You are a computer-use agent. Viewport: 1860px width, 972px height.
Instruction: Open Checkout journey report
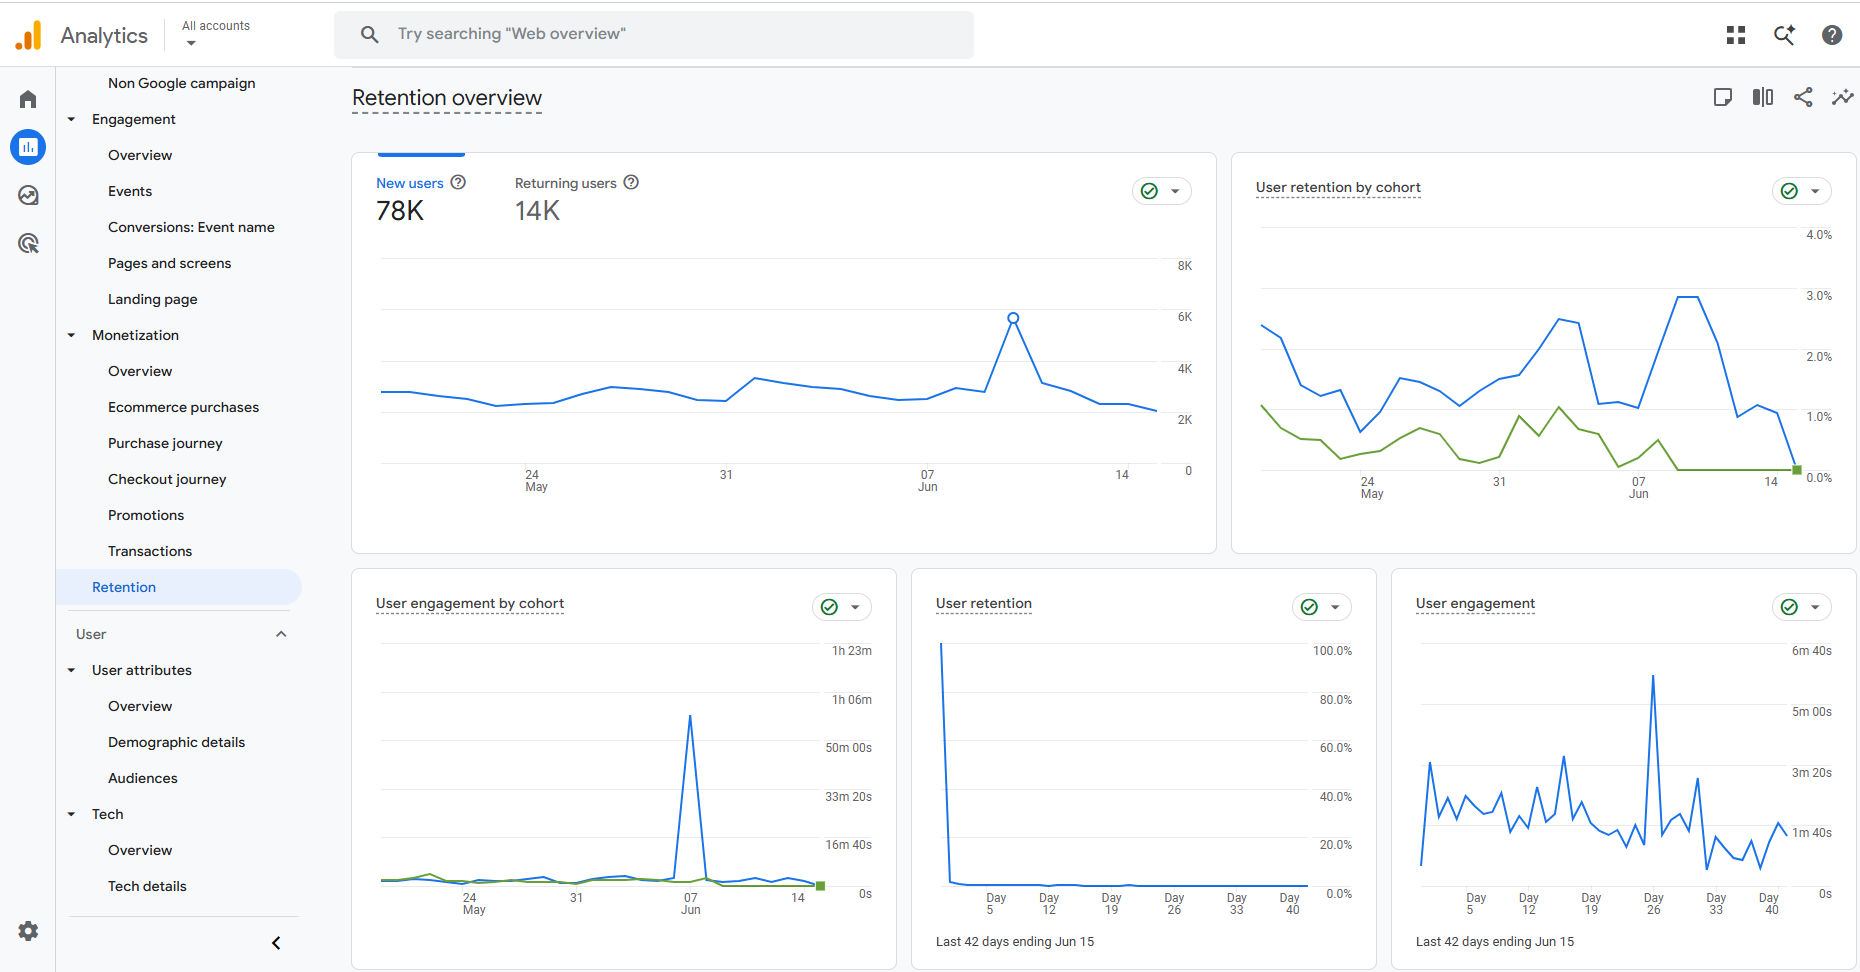point(167,479)
